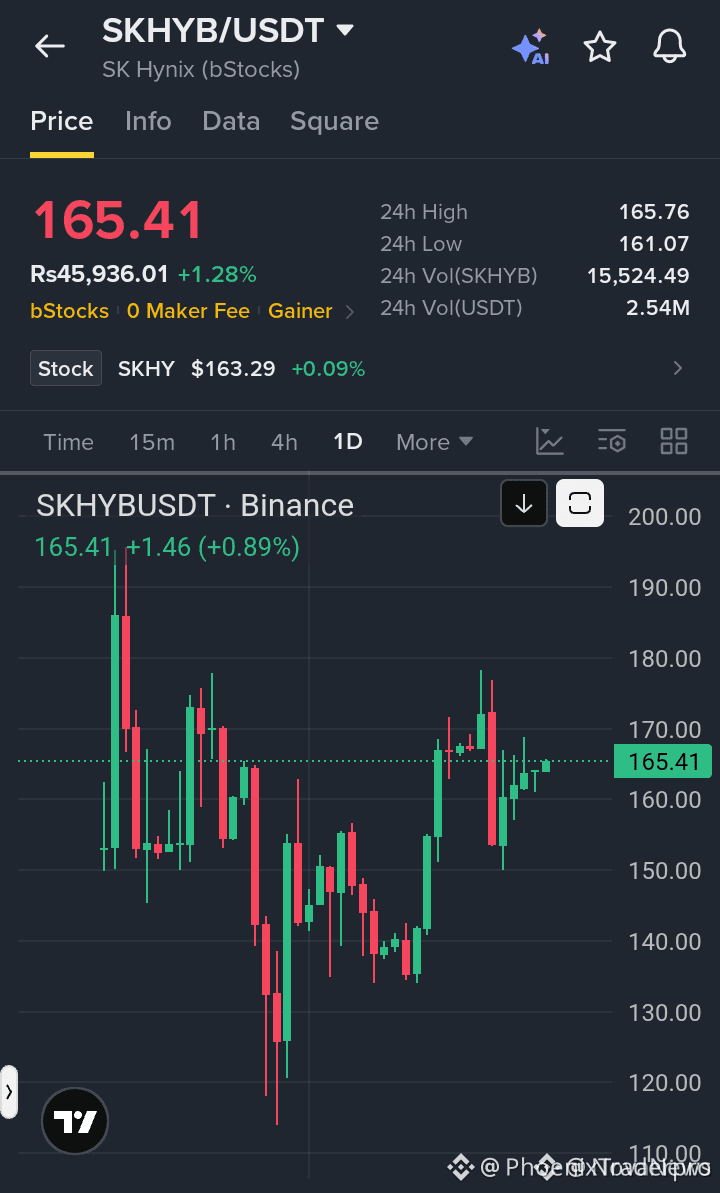Switch to the Data tab

click(x=231, y=122)
